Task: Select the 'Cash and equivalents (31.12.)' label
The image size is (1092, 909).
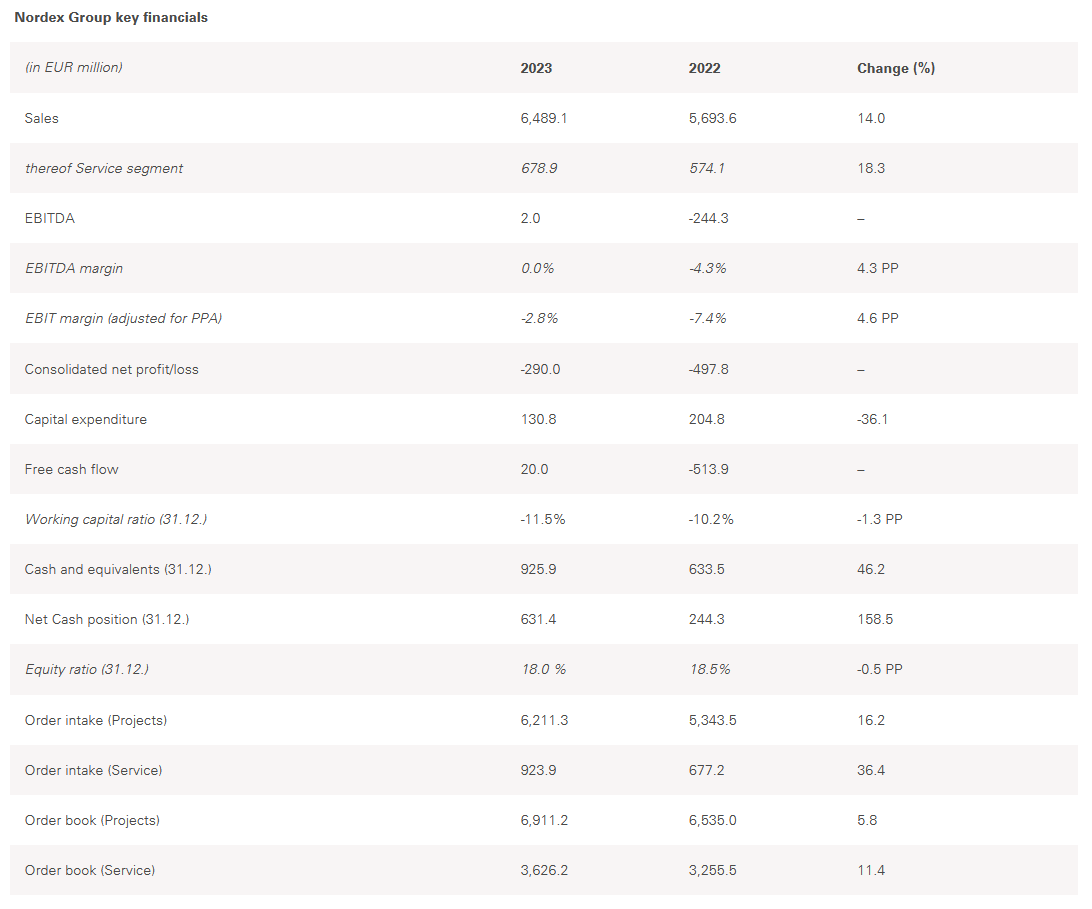Action: pyautogui.click(x=118, y=569)
